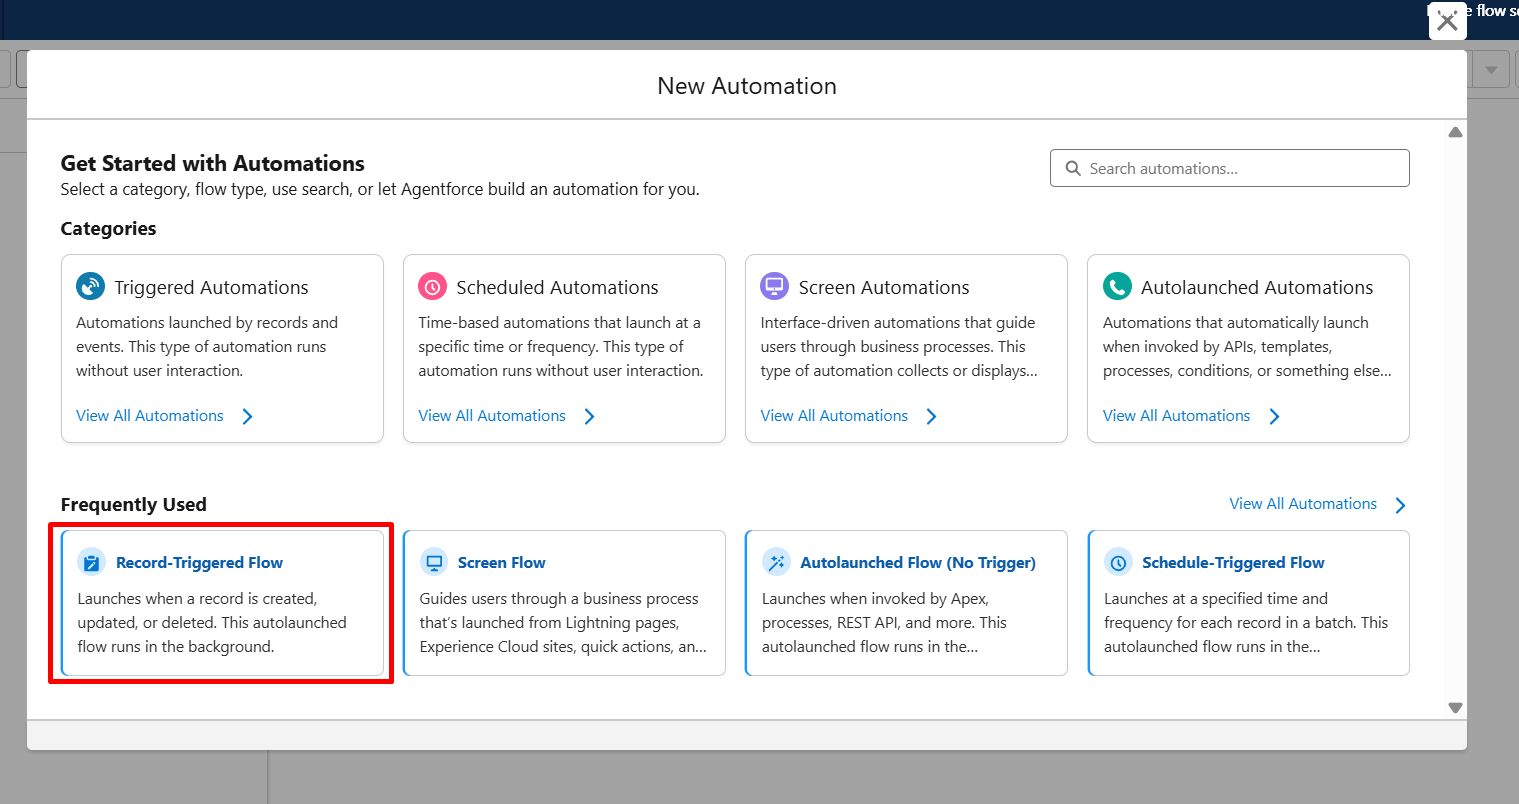The width and height of the screenshot is (1519, 804).
Task: Open chevron beside Scheduled Automations View All
Action: [x=590, y=416]
